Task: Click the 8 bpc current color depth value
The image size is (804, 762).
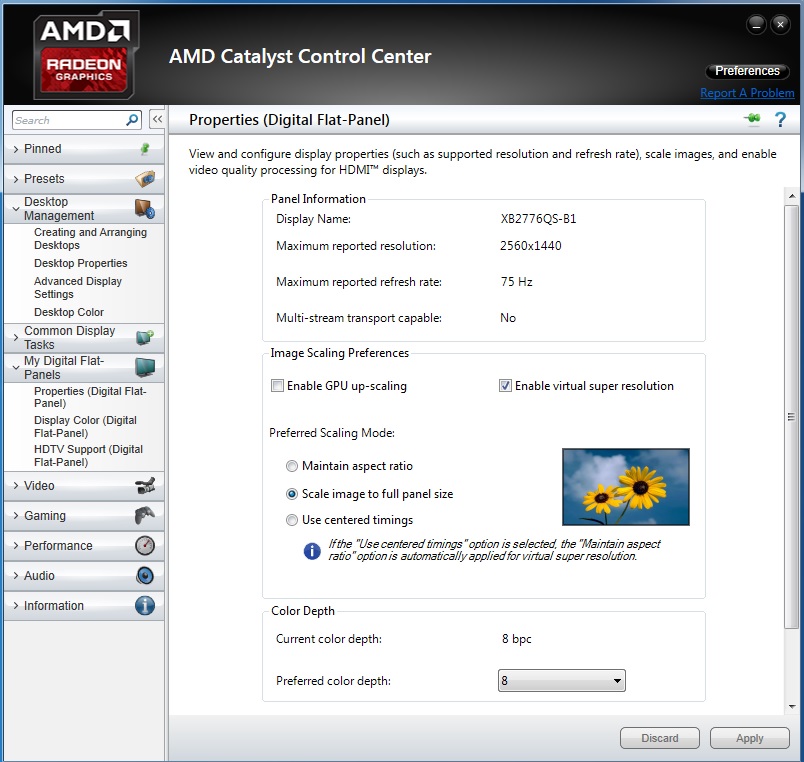Action: (516, 639)
